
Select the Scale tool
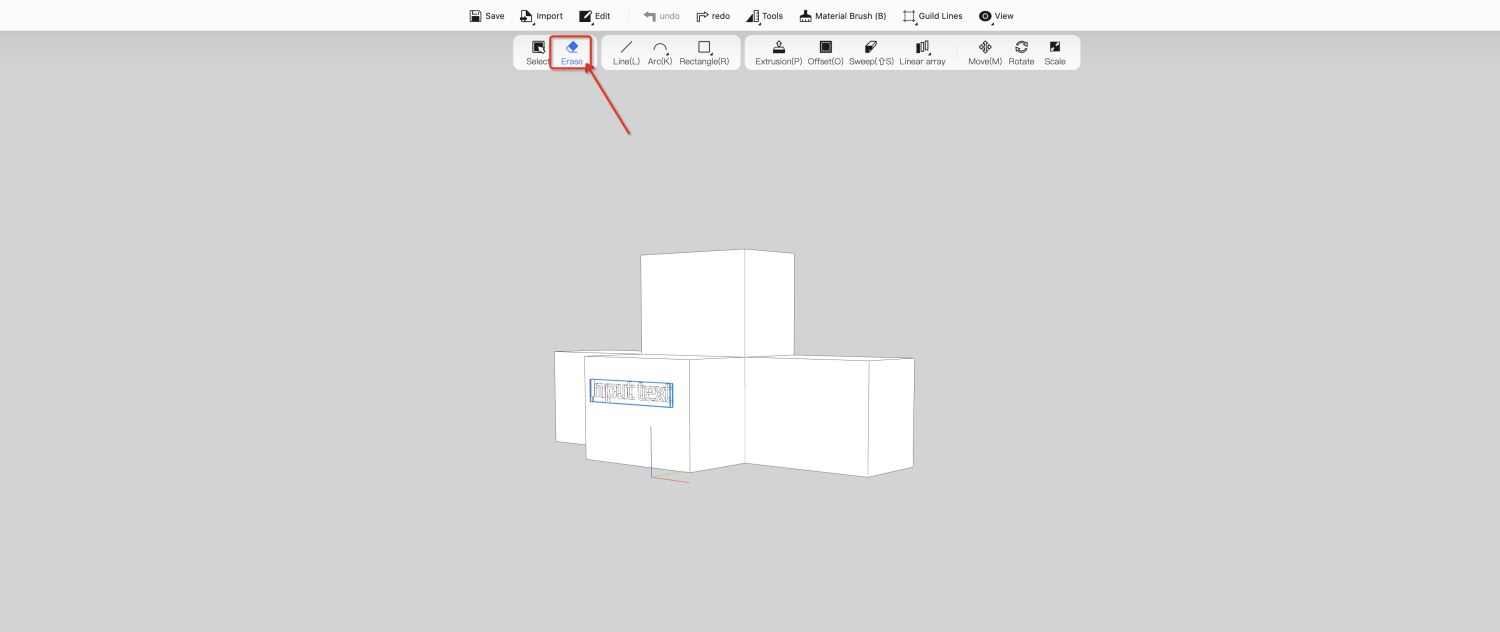pos(1055,53)
